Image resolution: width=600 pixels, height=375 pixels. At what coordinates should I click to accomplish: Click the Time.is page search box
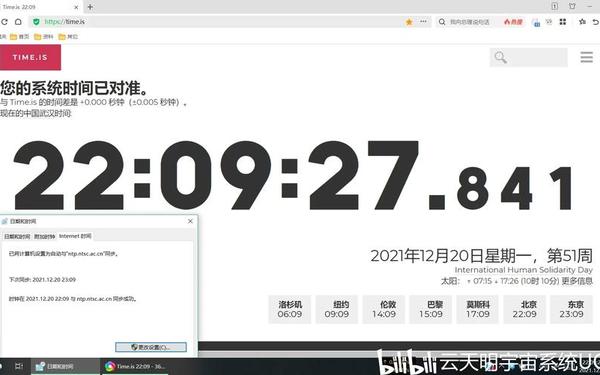click(x=528, y=57)
